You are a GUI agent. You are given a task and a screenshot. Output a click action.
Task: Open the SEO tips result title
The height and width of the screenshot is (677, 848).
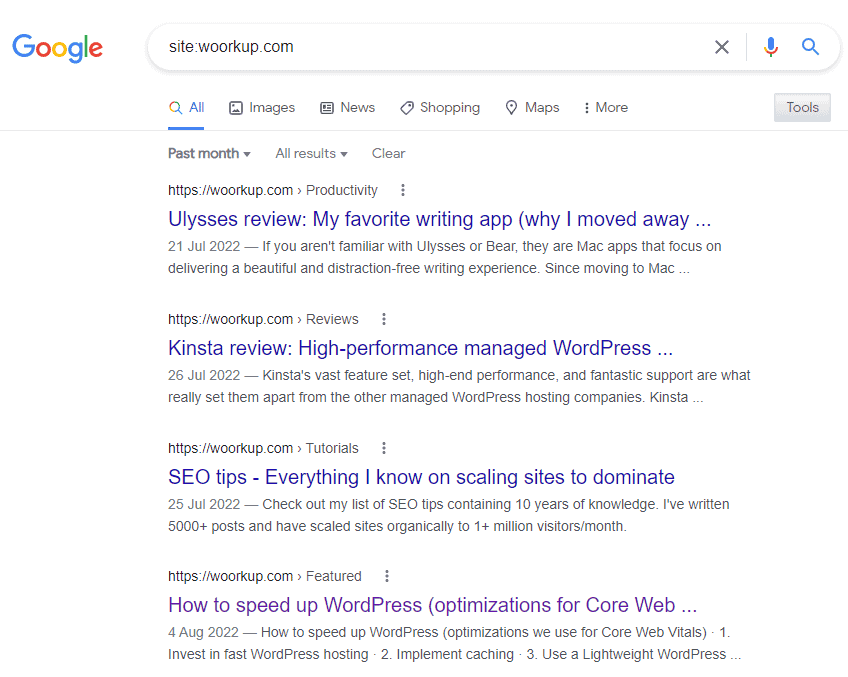click(x=421, y=477)
